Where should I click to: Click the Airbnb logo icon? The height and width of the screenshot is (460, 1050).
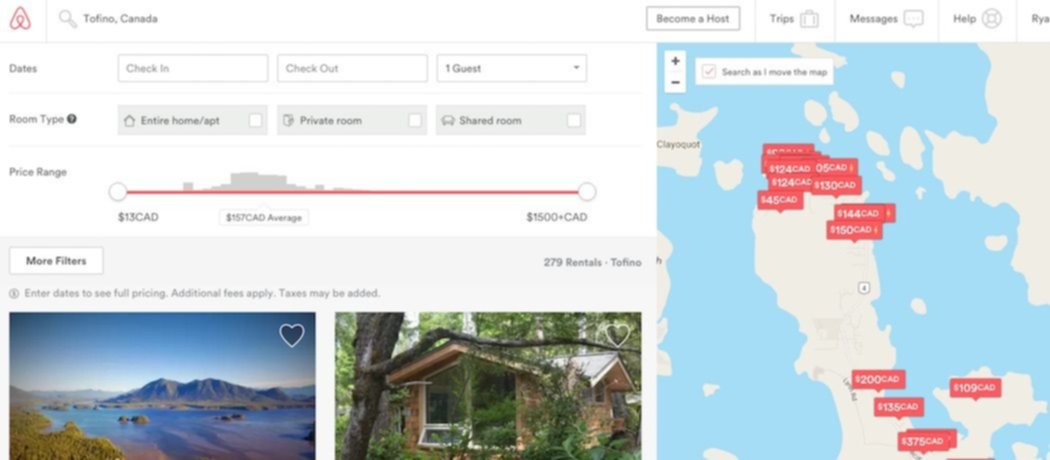20,19
